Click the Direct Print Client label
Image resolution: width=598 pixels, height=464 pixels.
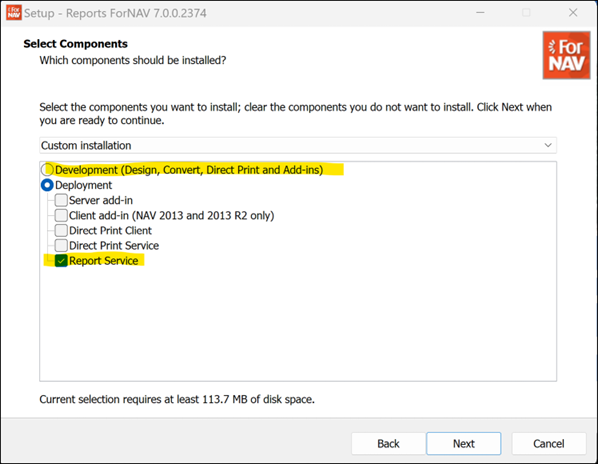[110, 231]
